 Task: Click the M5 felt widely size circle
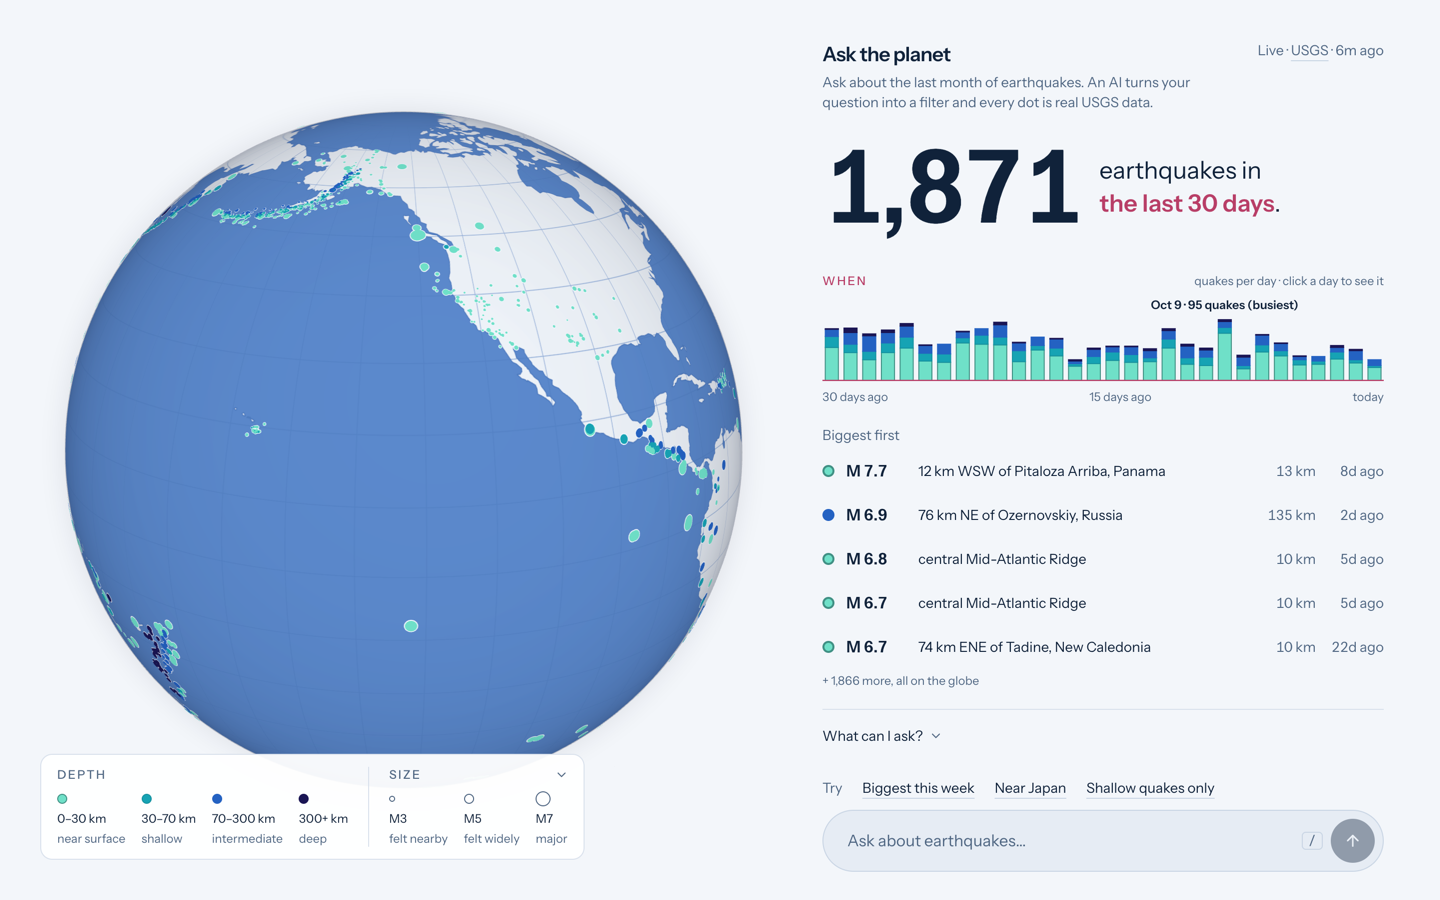click(469, 799)
